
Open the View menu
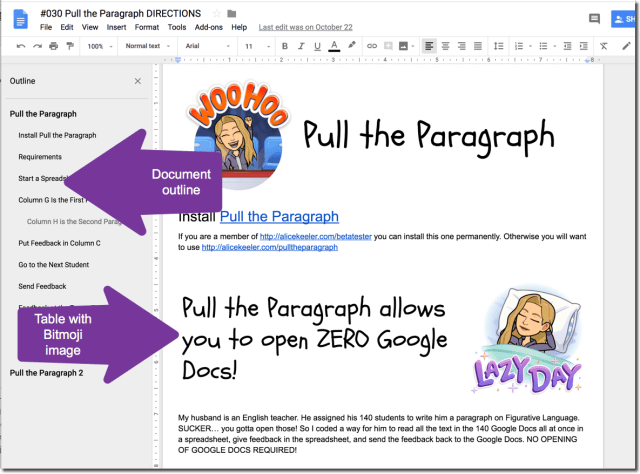(90, 27)
